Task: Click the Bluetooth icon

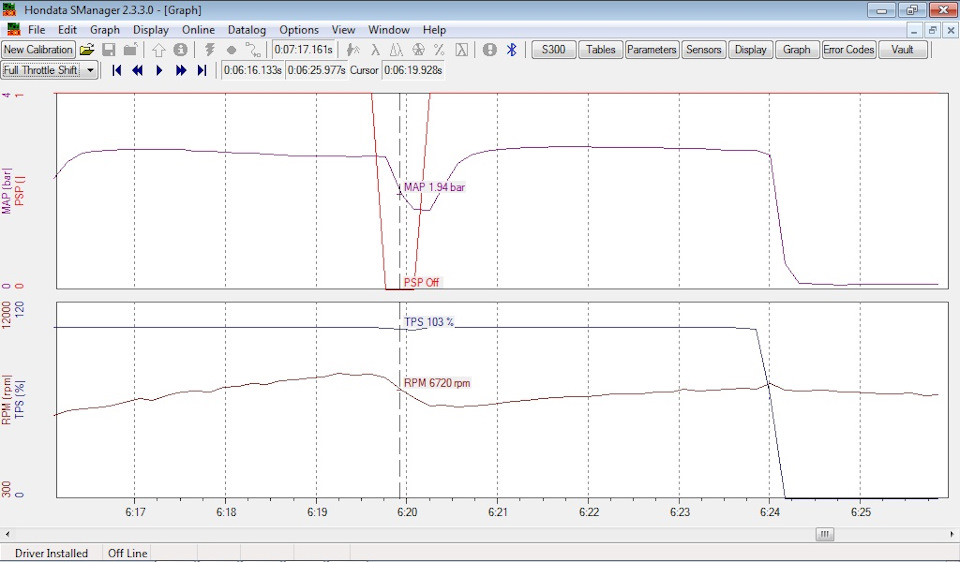Action: (512, 50)
